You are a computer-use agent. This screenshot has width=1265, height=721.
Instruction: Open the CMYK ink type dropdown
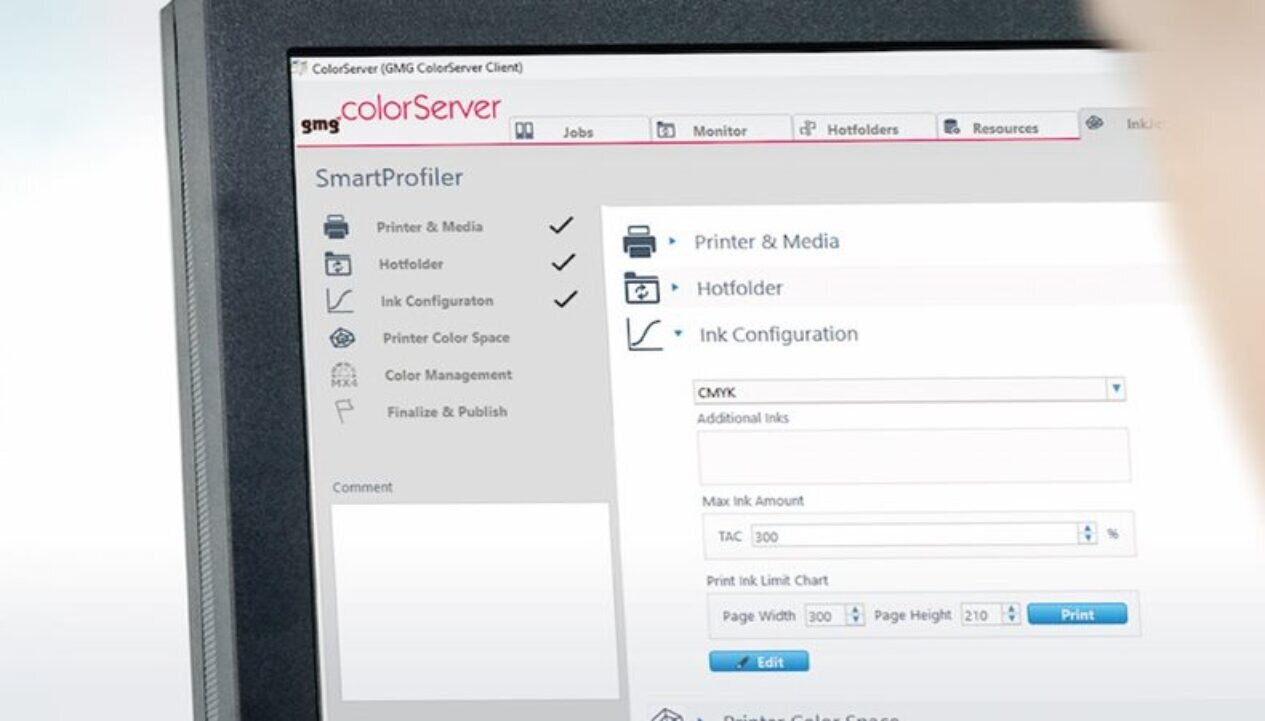click(x=1116, y=389)
